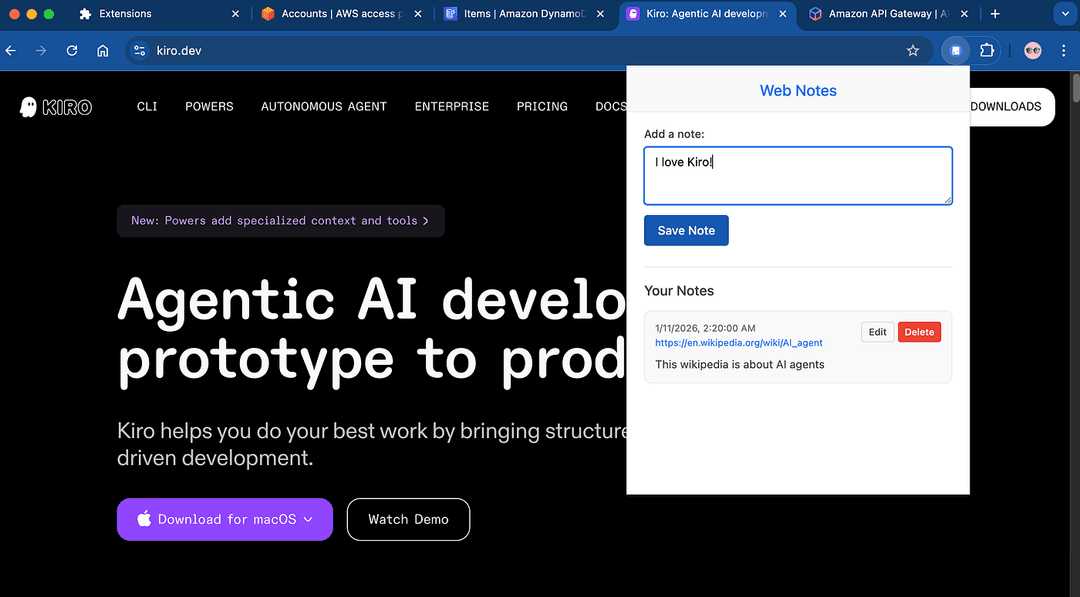Open the POWERS nav item
1080x597 pixels.
tap(209, 107)
